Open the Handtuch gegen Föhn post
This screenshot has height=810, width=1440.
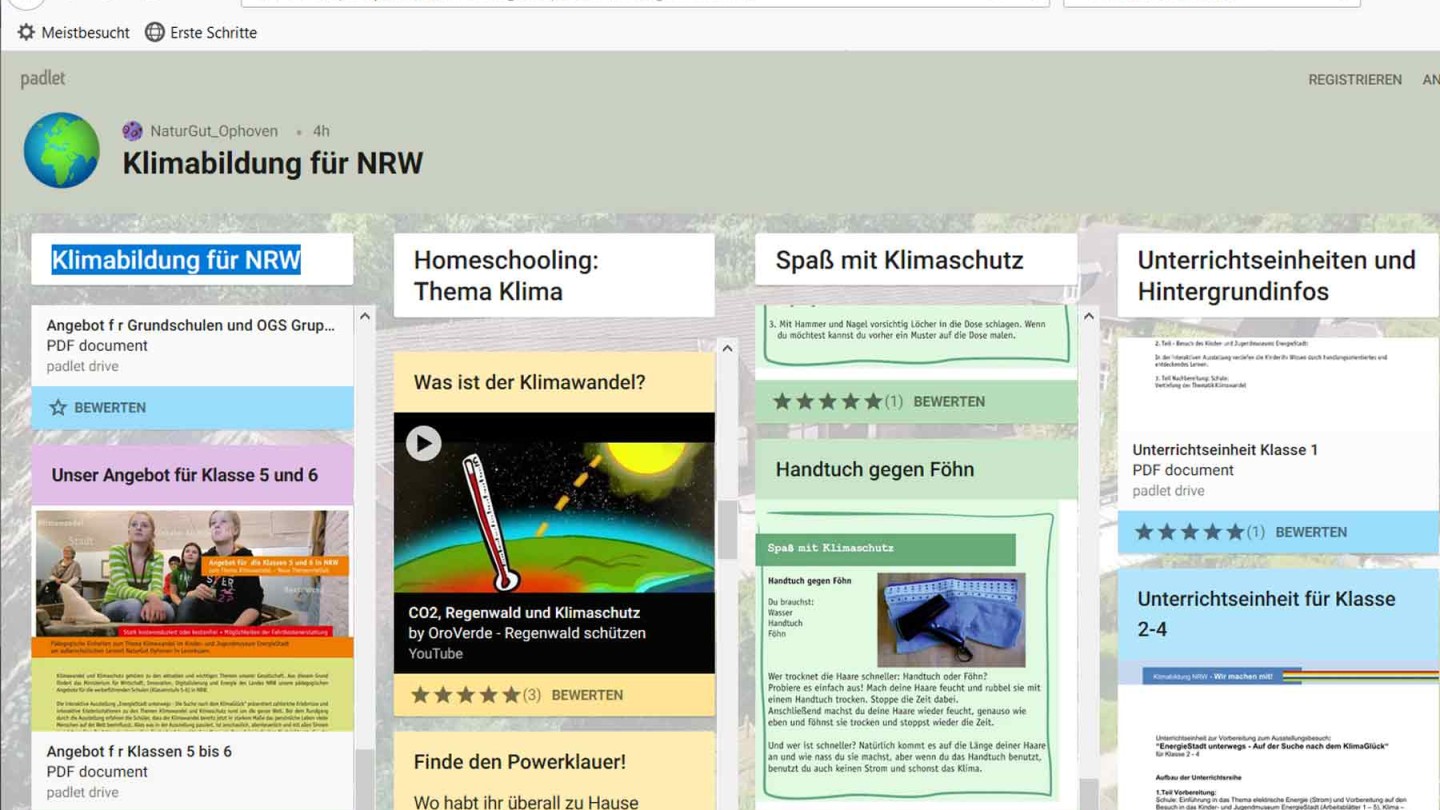[875, 469]
